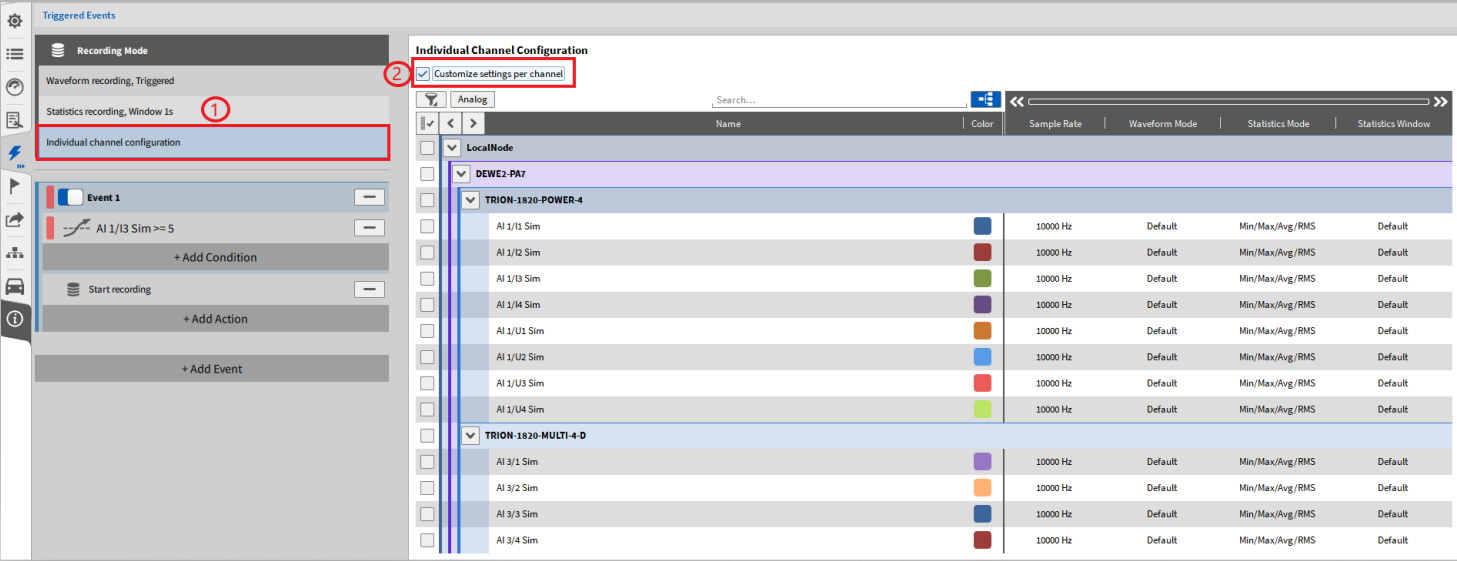This screenshot has height=561, width=1457.
Task: Open the settings gear in the sidebar
Action: [15, 20]
